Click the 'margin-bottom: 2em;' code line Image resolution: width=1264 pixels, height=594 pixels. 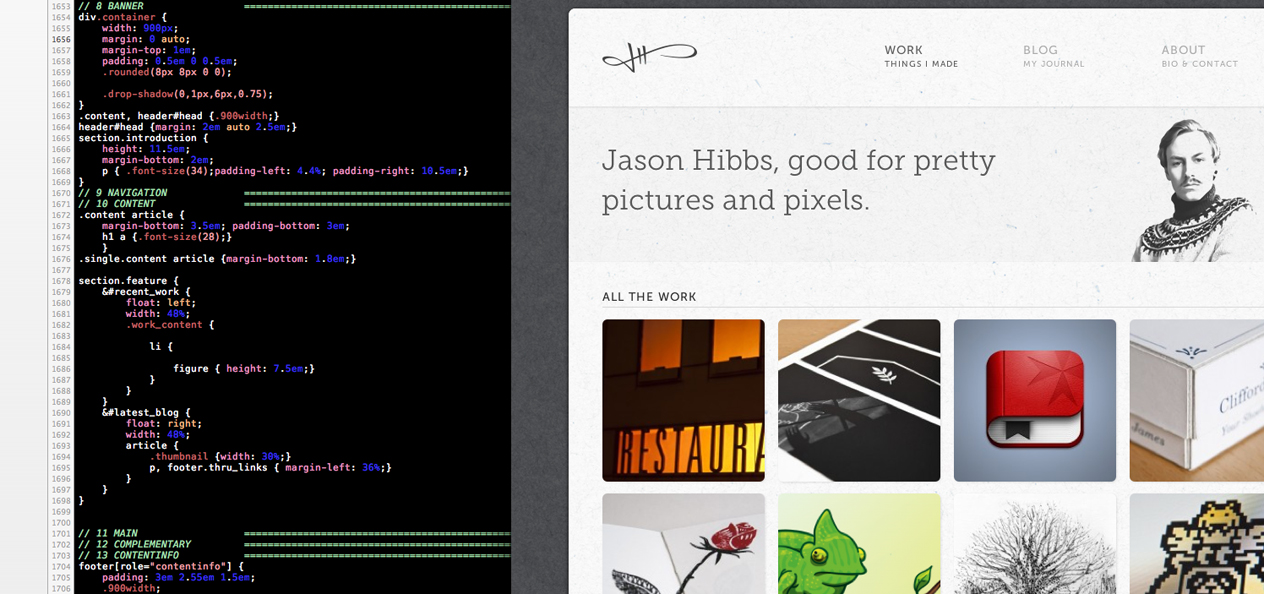tap(157, 160)
